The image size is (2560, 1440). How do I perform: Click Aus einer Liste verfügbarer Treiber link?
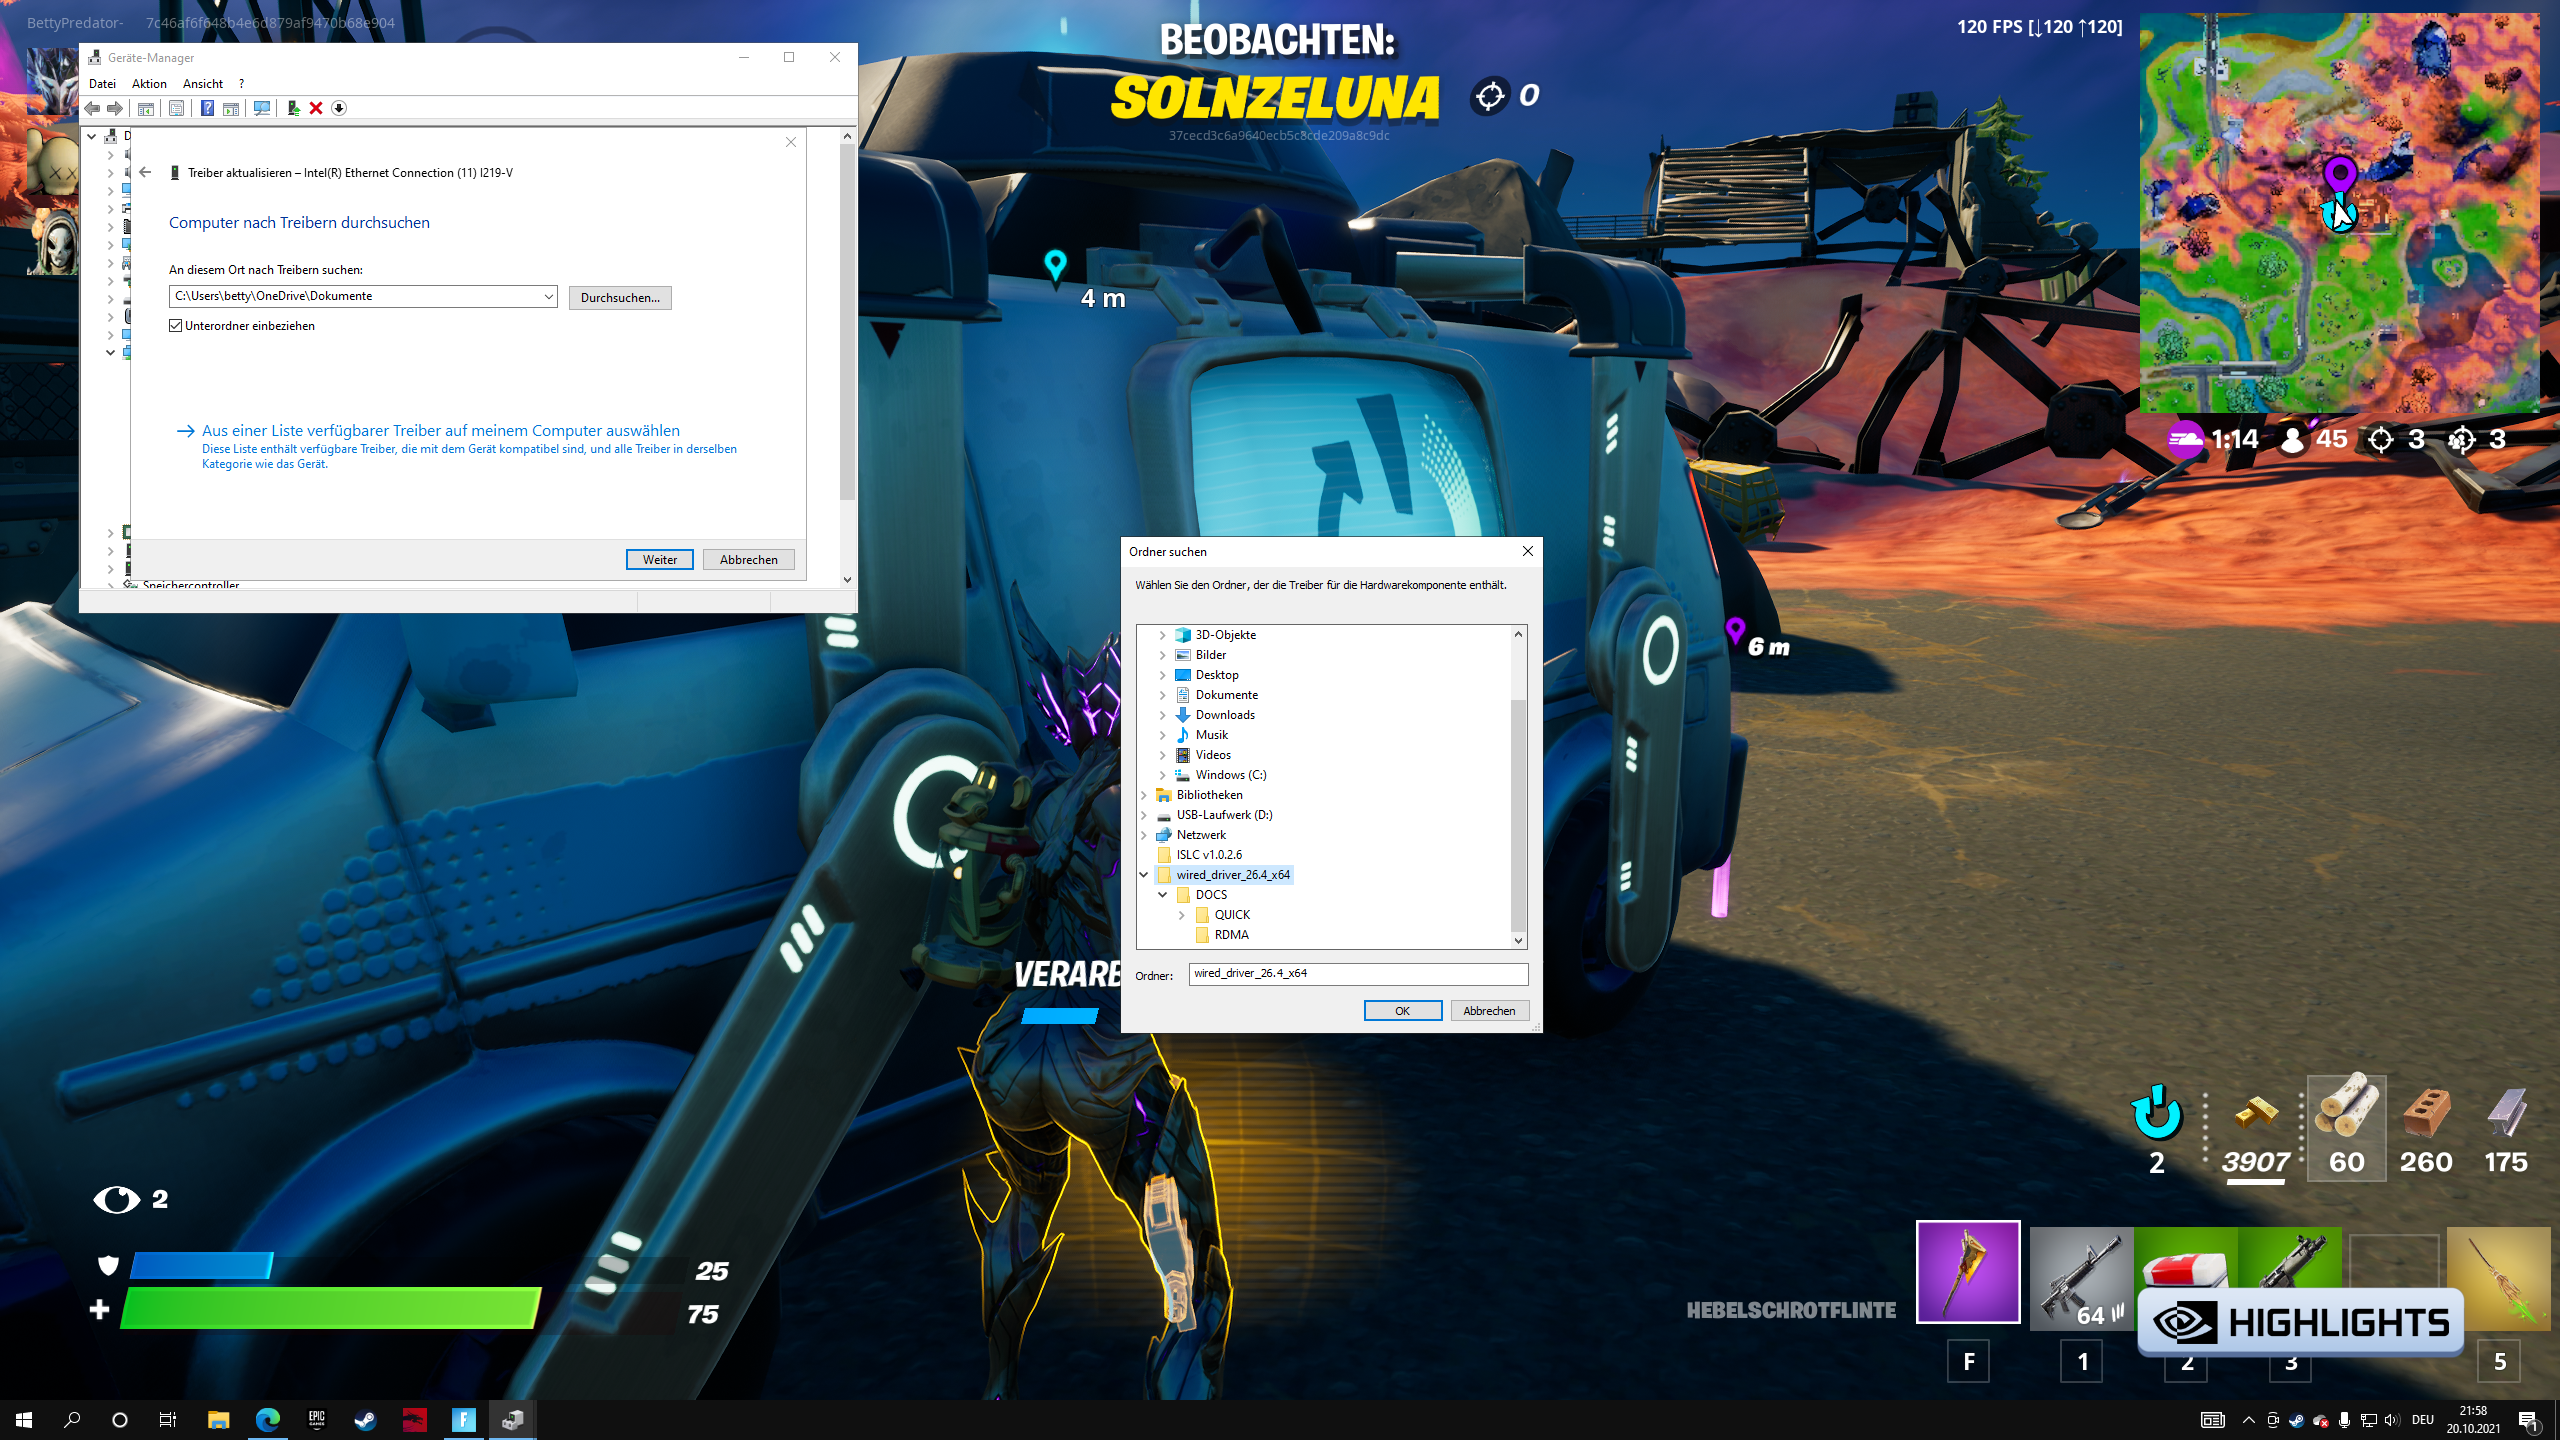(440, 431)
